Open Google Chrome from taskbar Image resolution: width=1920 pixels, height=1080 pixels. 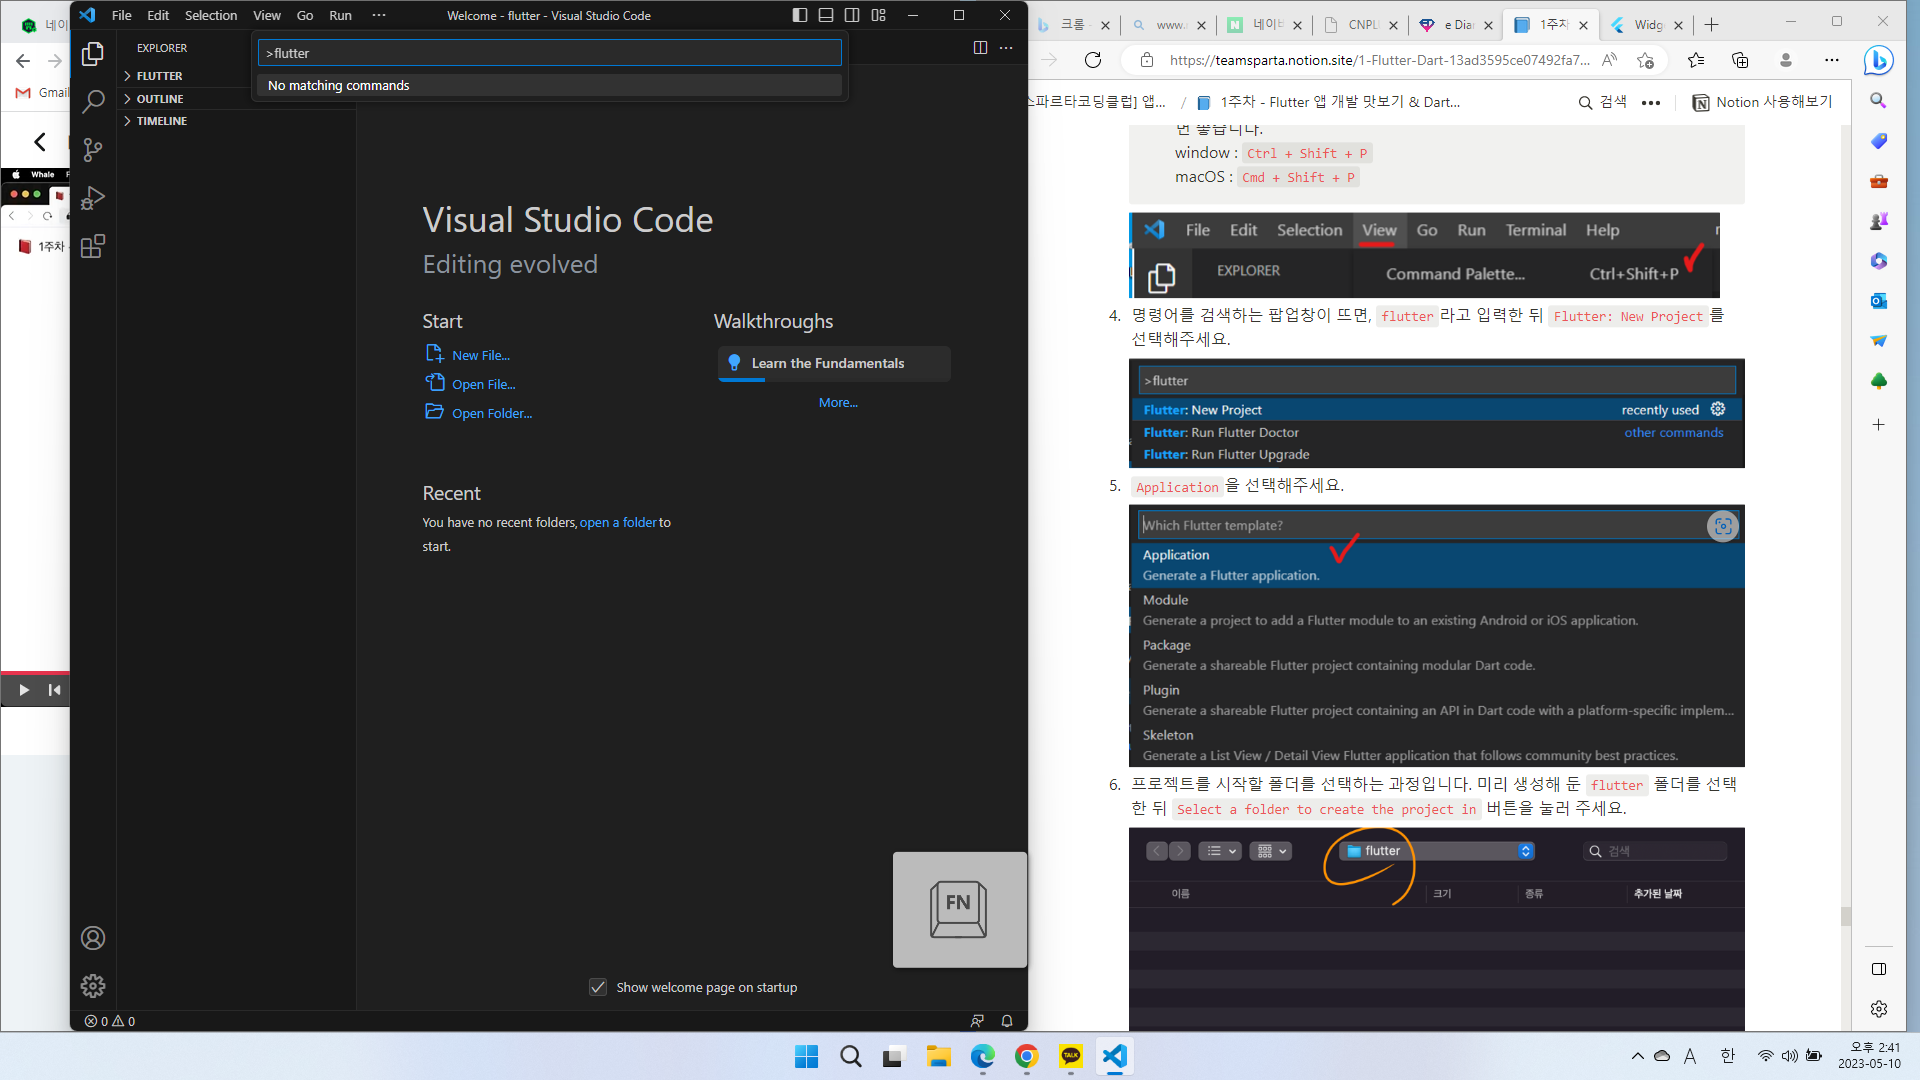click(x=1026, y=1056)
